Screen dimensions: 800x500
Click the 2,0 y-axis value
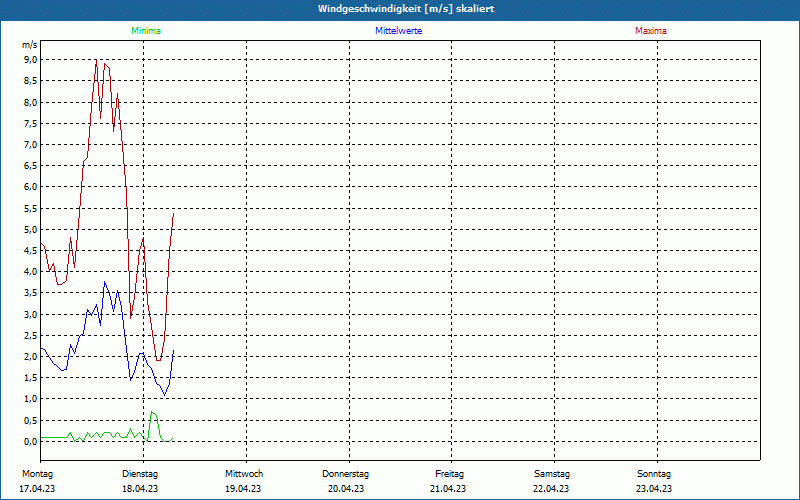(31, 357)
